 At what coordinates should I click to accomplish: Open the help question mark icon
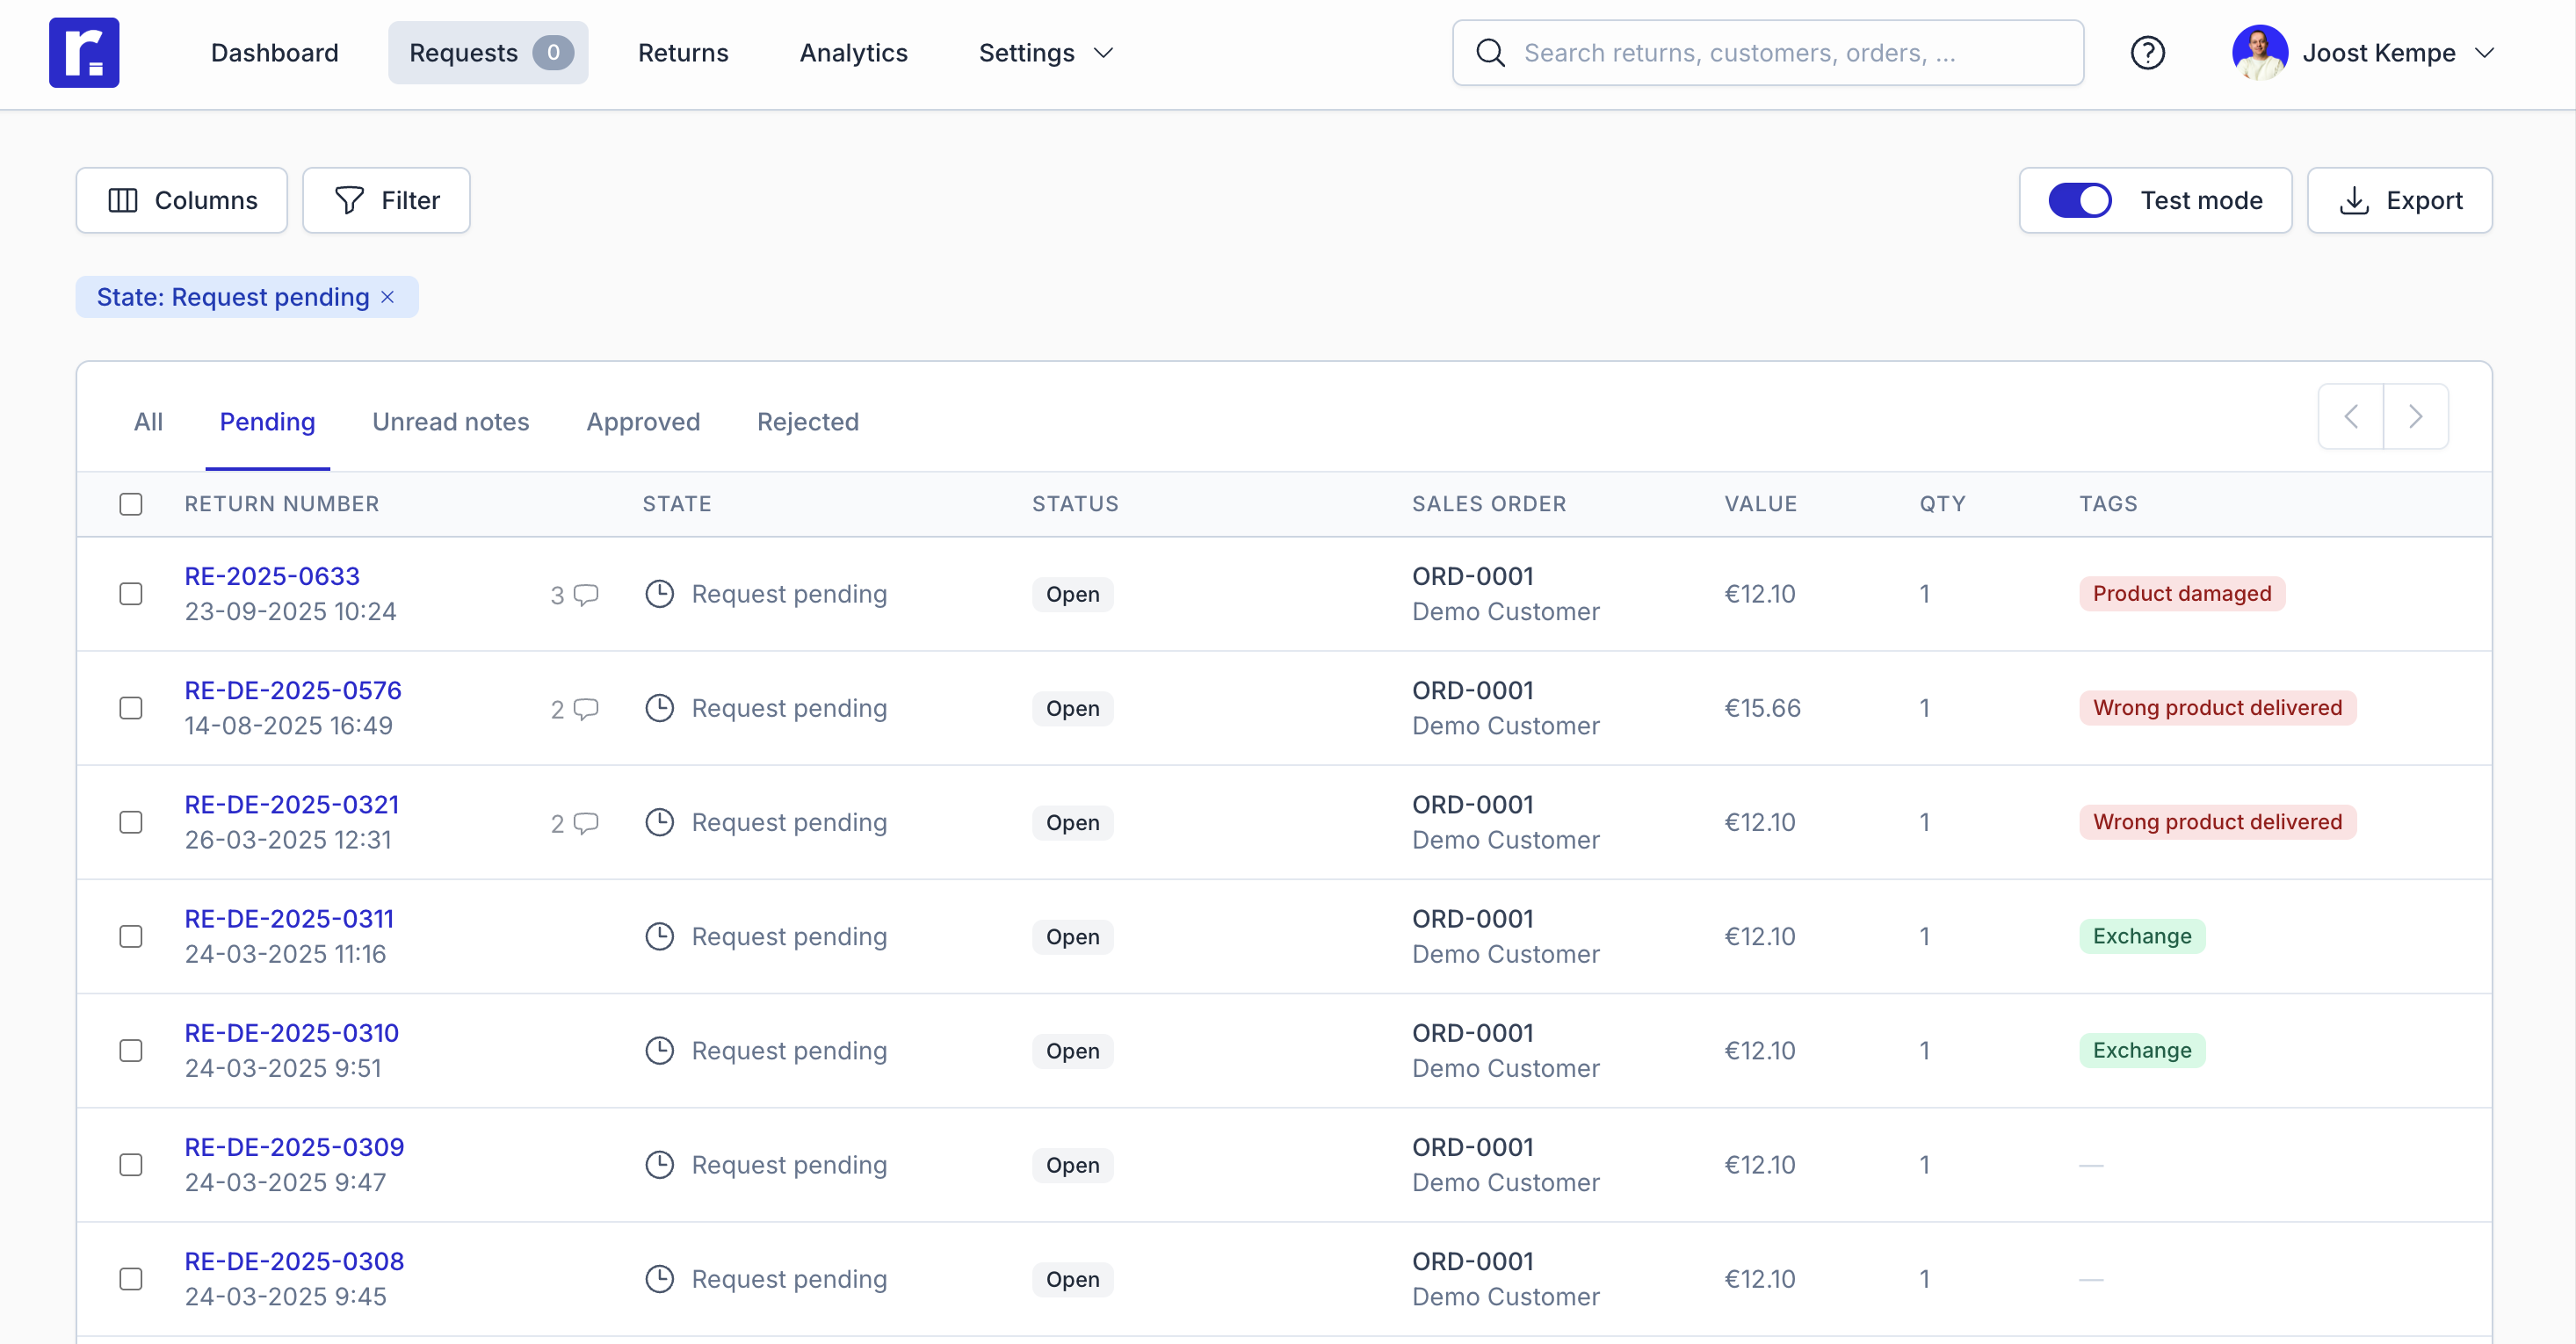pyautogui.click(x=2147, y=52)
